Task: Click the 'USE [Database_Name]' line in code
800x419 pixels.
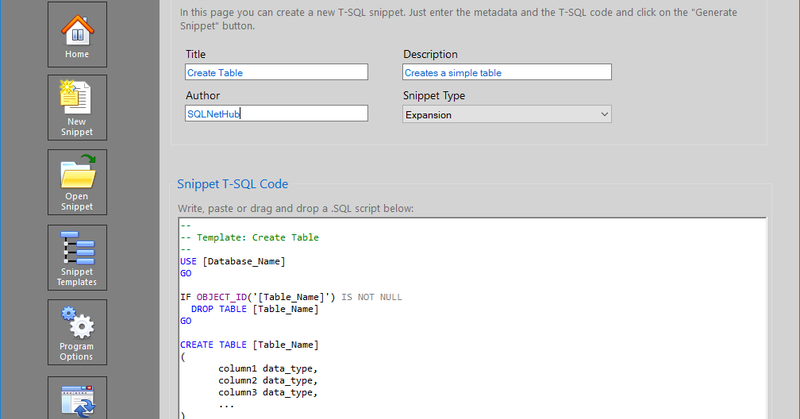Action: tap(233, 261)
